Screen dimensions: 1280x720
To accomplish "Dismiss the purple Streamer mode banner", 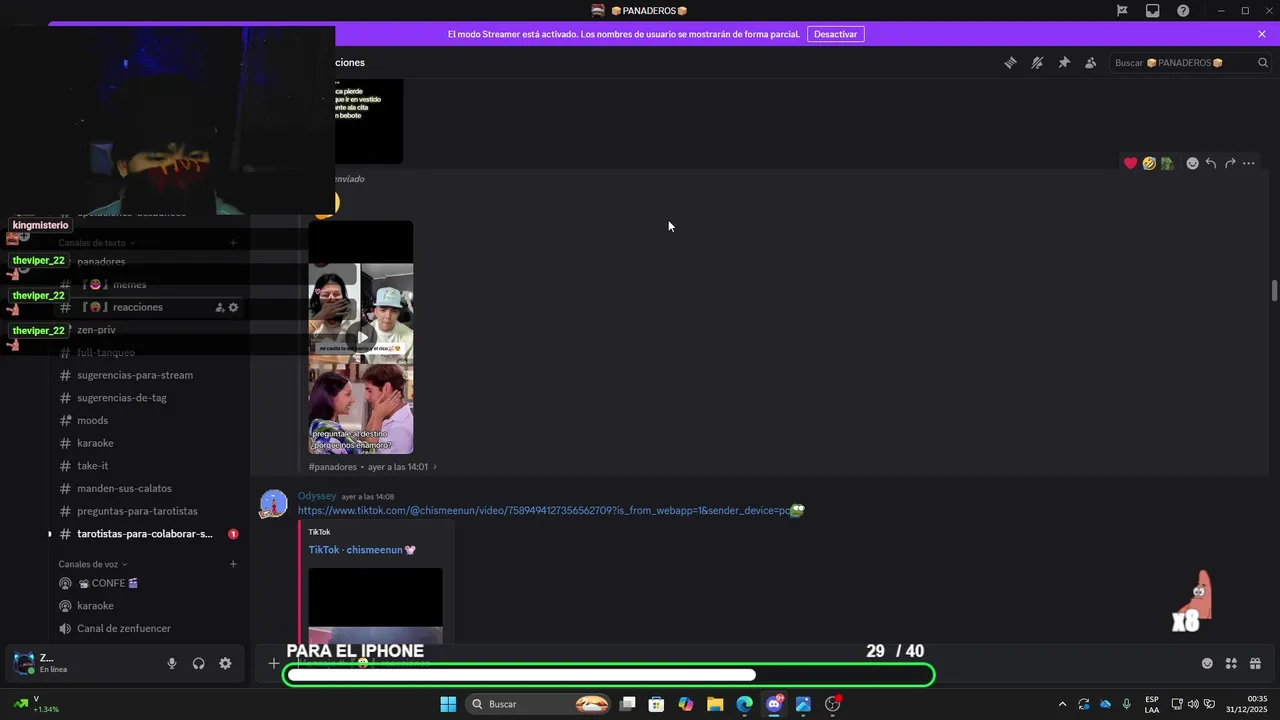I will (x=1262, y=34).
